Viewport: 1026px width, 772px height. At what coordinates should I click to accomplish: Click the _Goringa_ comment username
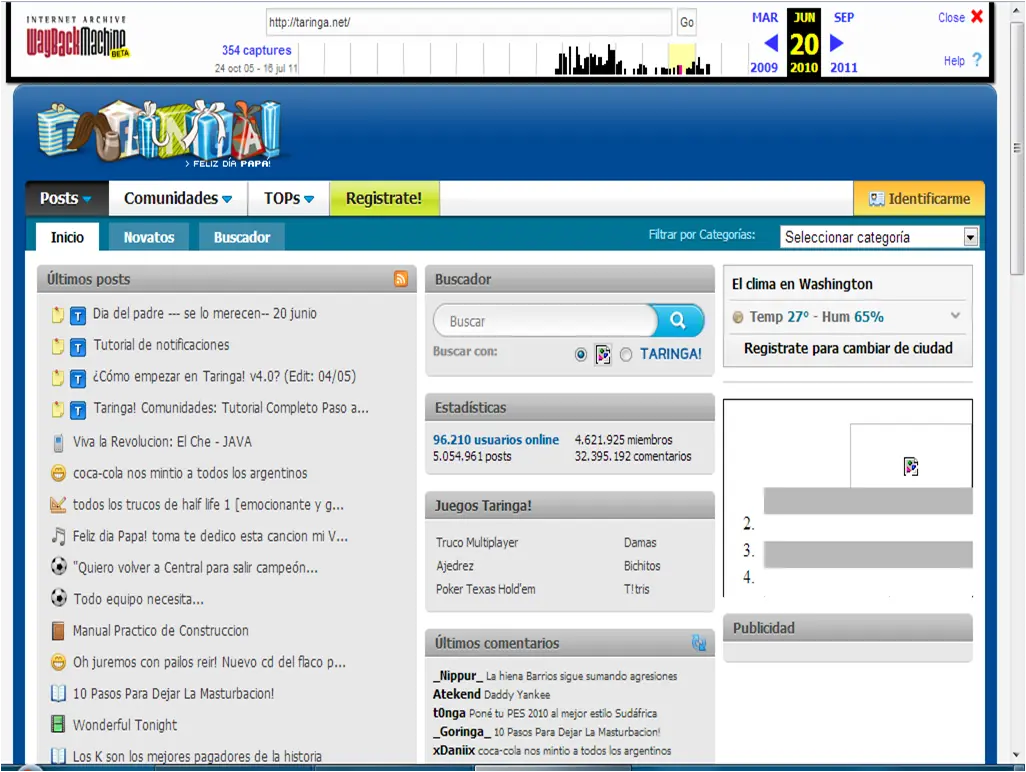pyautogui.click(x=461, y=731)
